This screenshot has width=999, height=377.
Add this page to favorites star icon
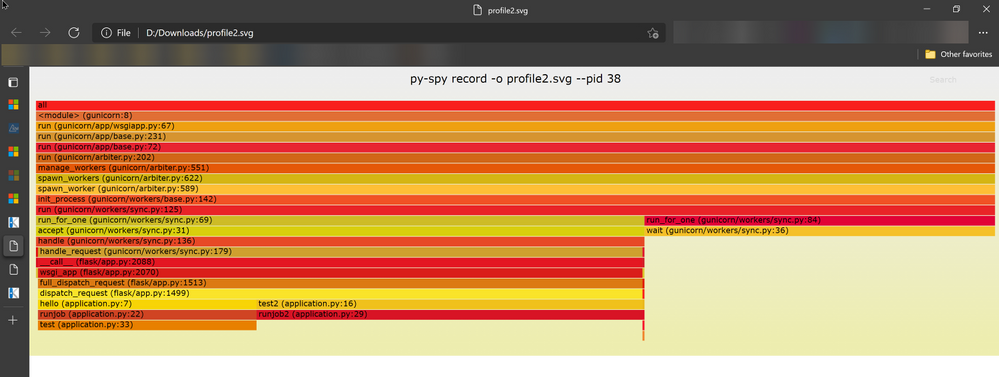(x=652, y=33)
